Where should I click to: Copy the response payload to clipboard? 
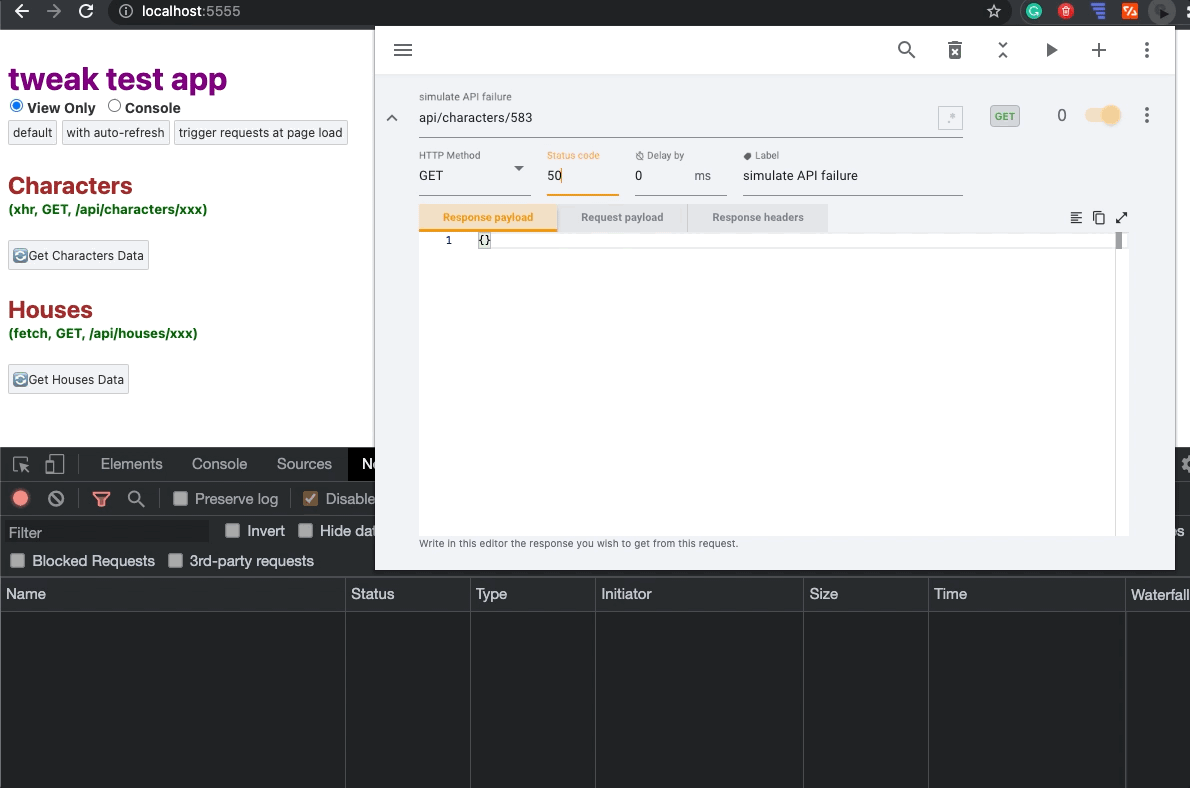click(1099, 217)
